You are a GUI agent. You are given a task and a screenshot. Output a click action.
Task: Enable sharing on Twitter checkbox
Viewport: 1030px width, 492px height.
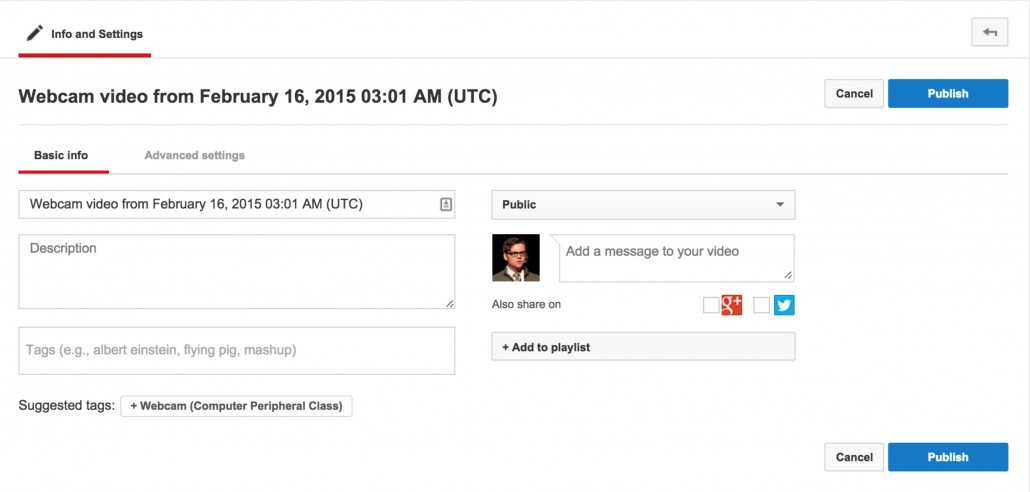pyautogui.click(x=761, y=305)
